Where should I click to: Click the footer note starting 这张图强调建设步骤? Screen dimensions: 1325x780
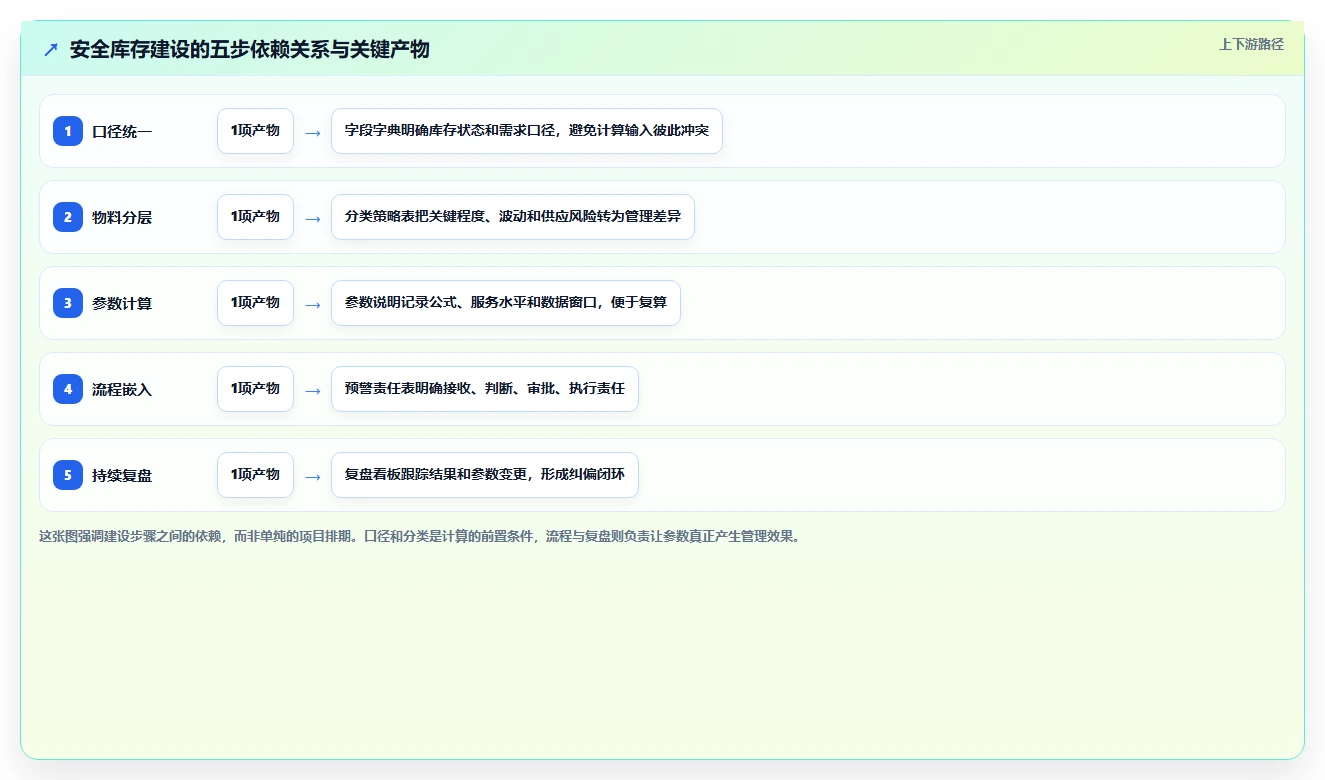[x=420, y=537]
